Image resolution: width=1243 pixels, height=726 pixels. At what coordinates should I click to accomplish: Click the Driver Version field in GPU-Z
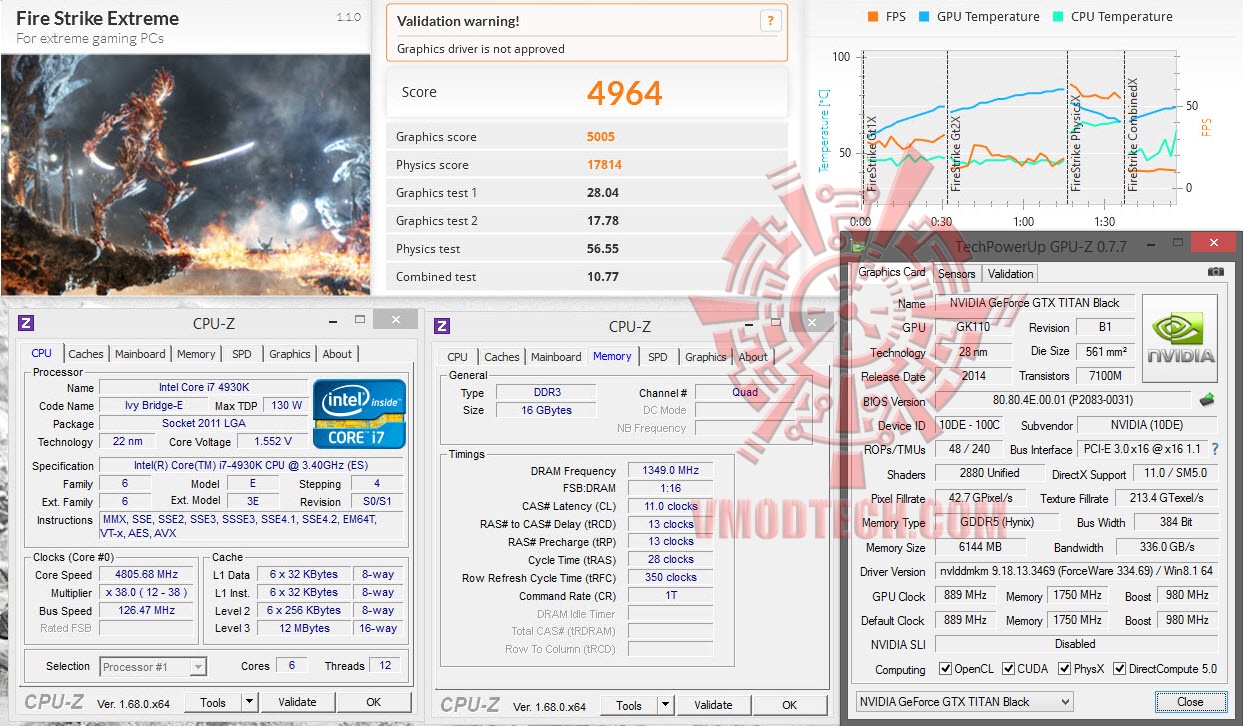point(1077,572)
